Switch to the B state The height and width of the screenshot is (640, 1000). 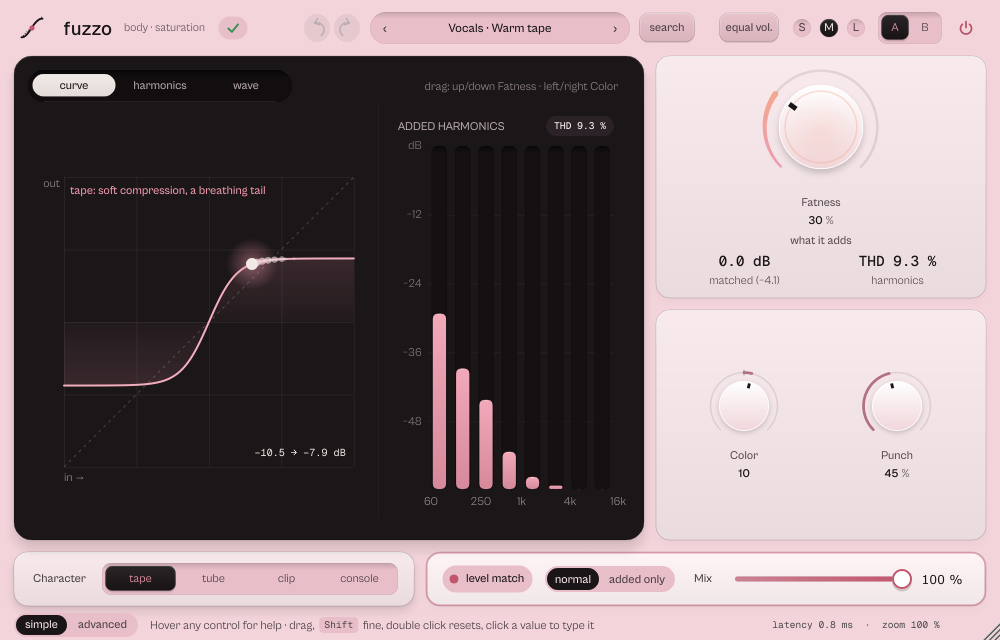click(x=925, y=28)
